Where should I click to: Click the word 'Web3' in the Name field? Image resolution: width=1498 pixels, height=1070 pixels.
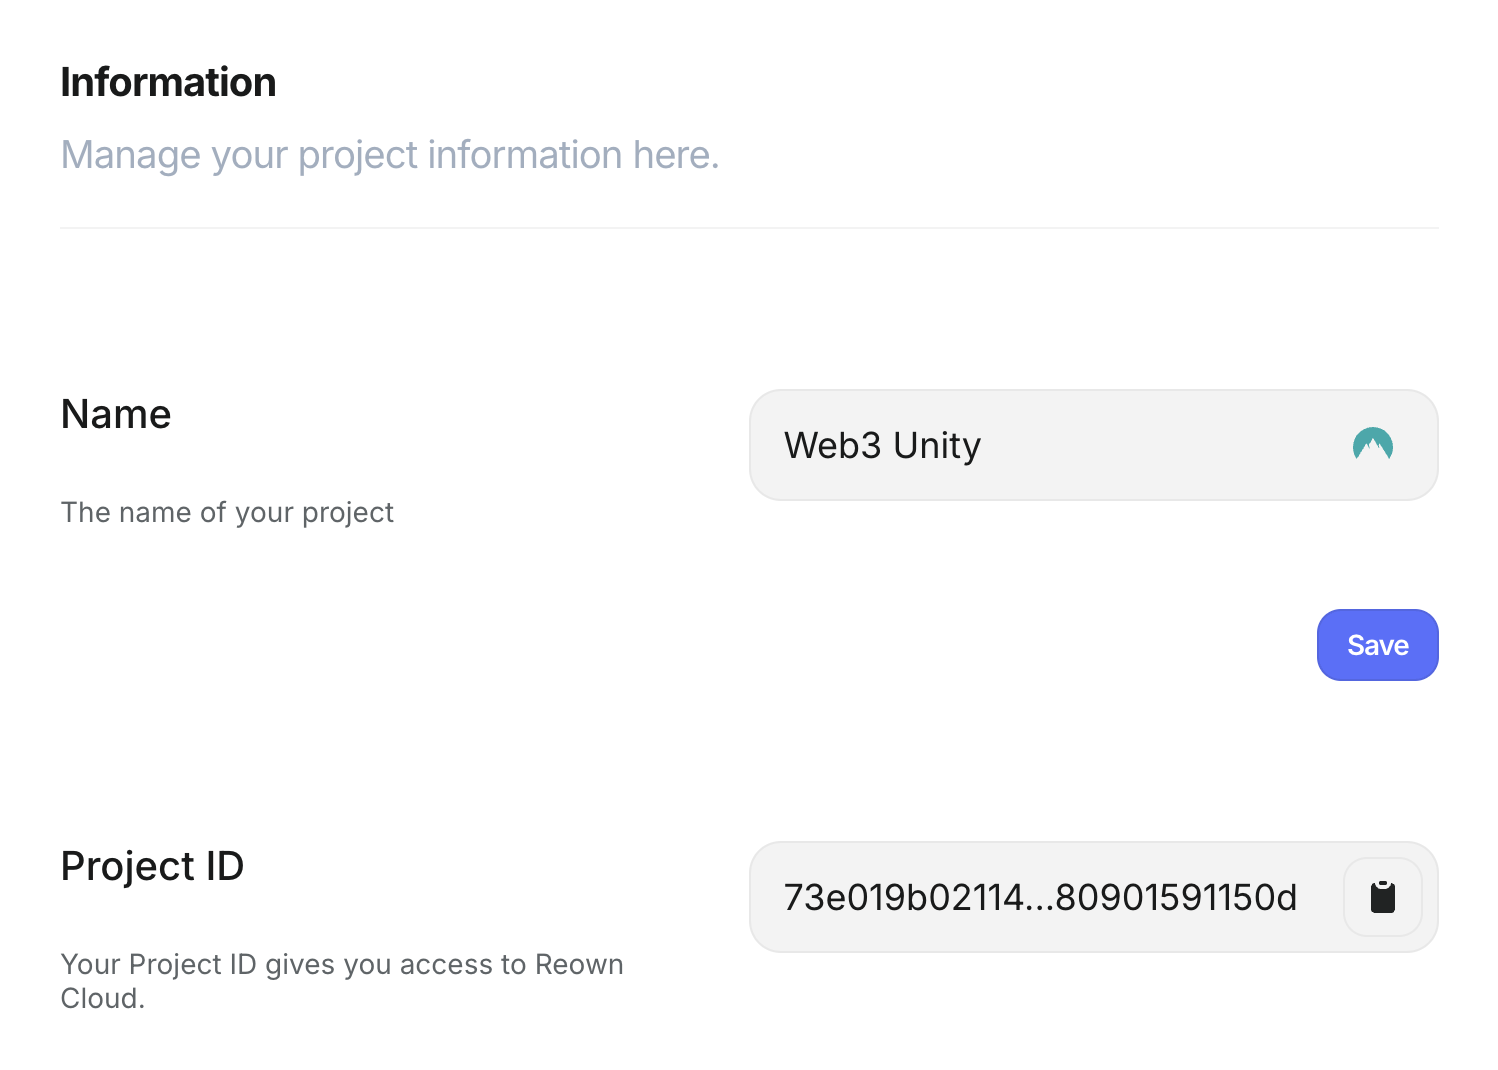tap(832, 446)
